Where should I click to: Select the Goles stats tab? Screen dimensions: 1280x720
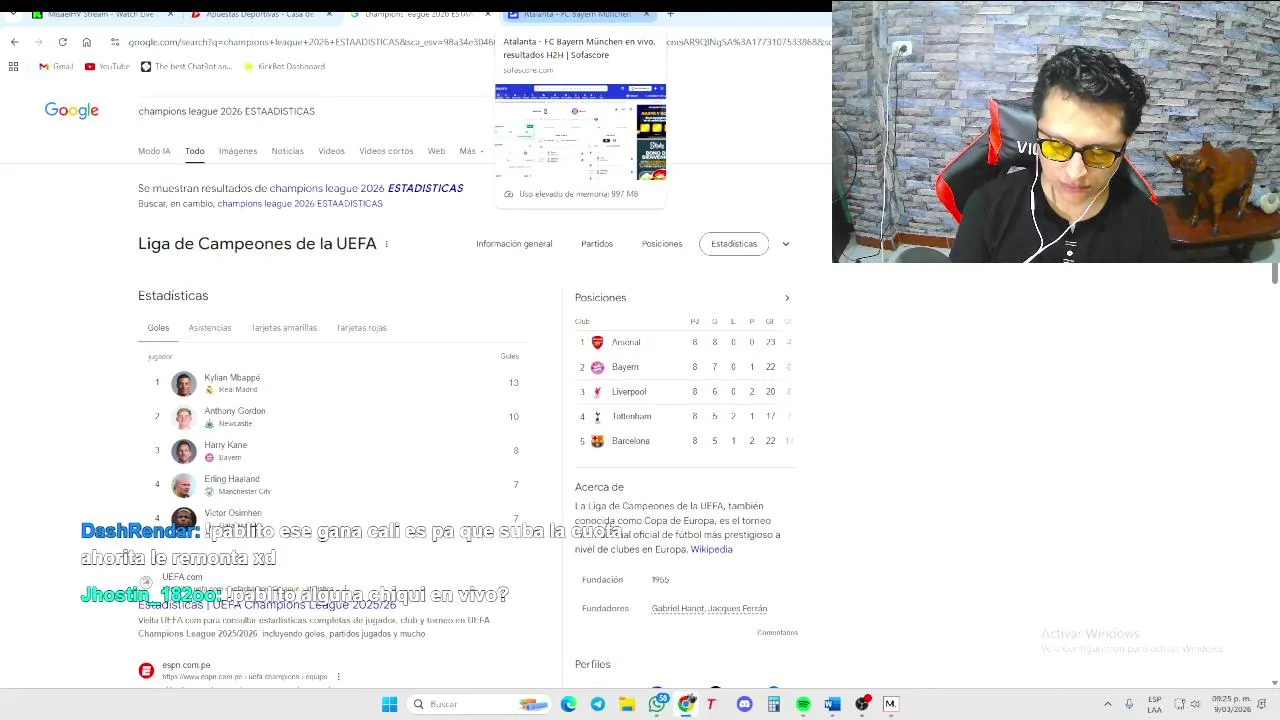pyautogui.click(x=158, y=328)
